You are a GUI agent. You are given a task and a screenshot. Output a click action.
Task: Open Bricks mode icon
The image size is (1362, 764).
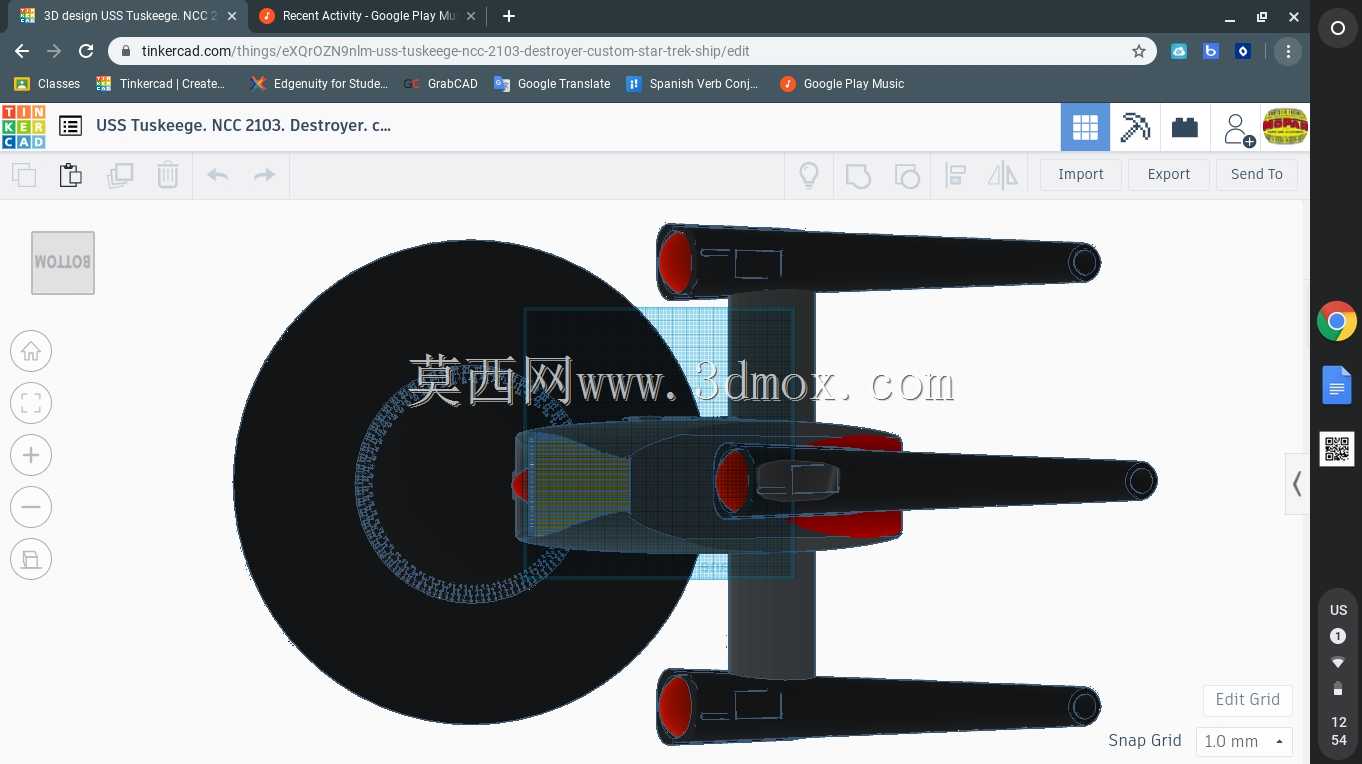pyautogui.click(x=1185, y=127)
